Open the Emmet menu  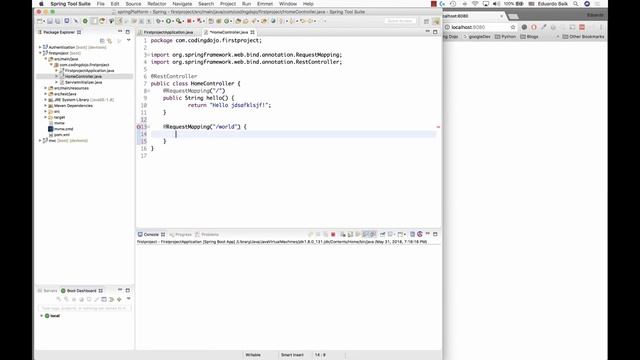pos(264,4)
